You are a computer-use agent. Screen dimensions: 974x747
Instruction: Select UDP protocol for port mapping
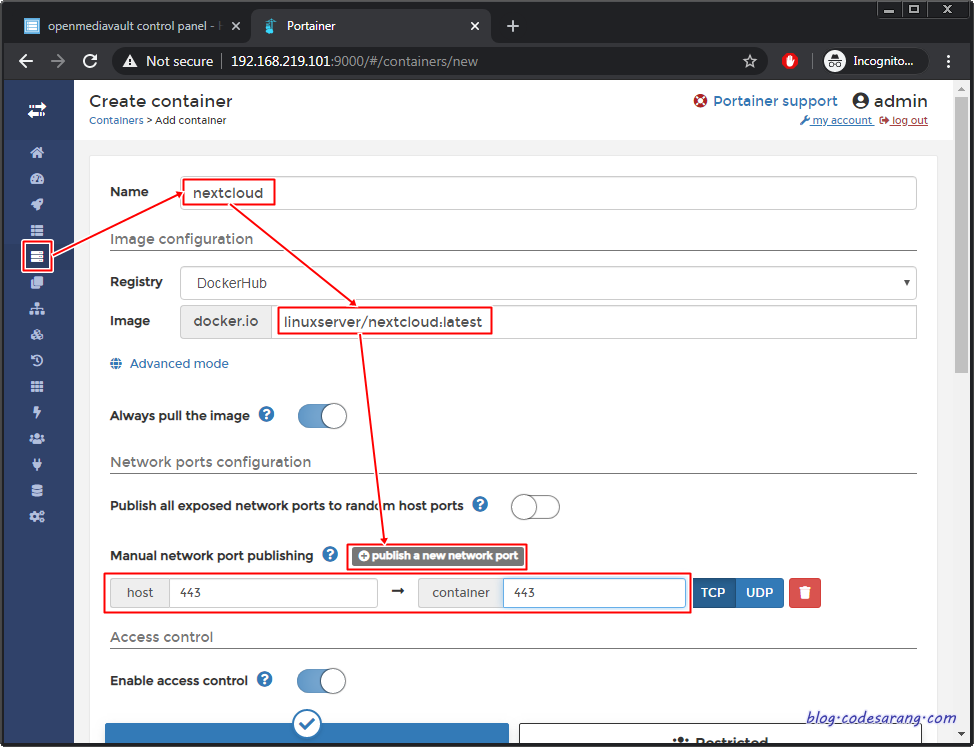pos(759,592)
